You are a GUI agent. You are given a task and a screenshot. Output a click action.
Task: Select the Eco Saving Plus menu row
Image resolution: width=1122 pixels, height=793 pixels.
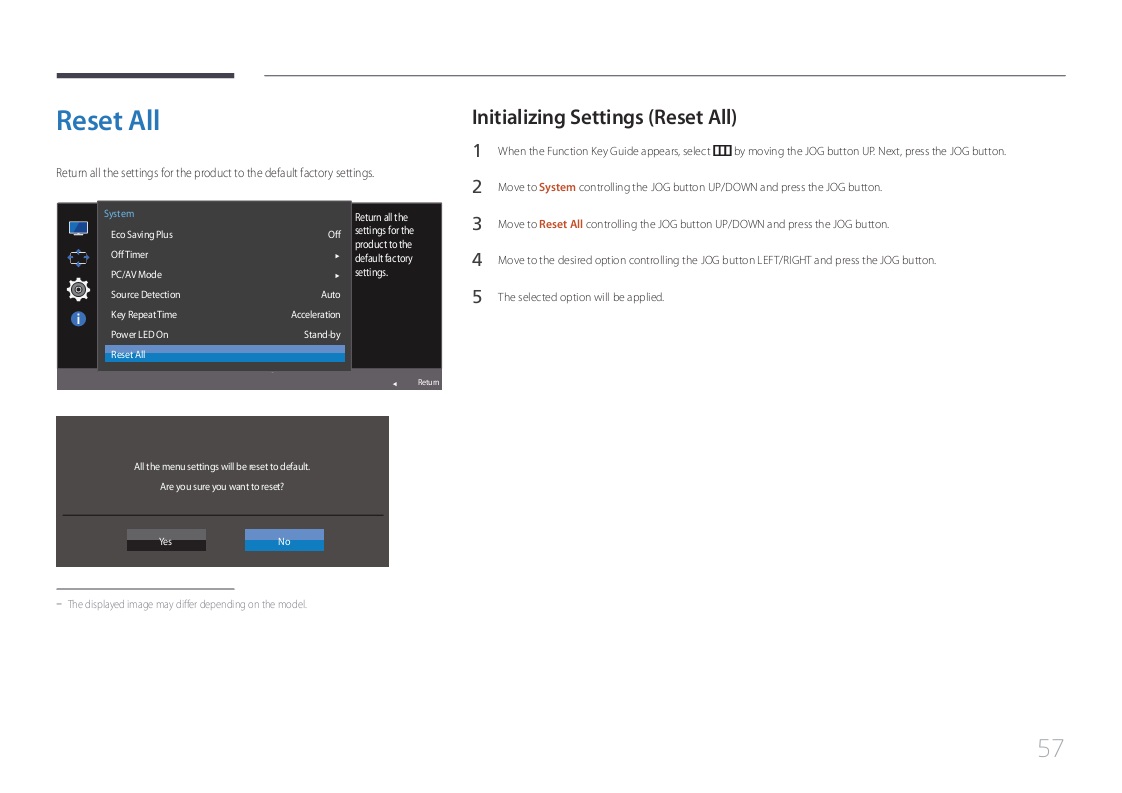[225, 235]
